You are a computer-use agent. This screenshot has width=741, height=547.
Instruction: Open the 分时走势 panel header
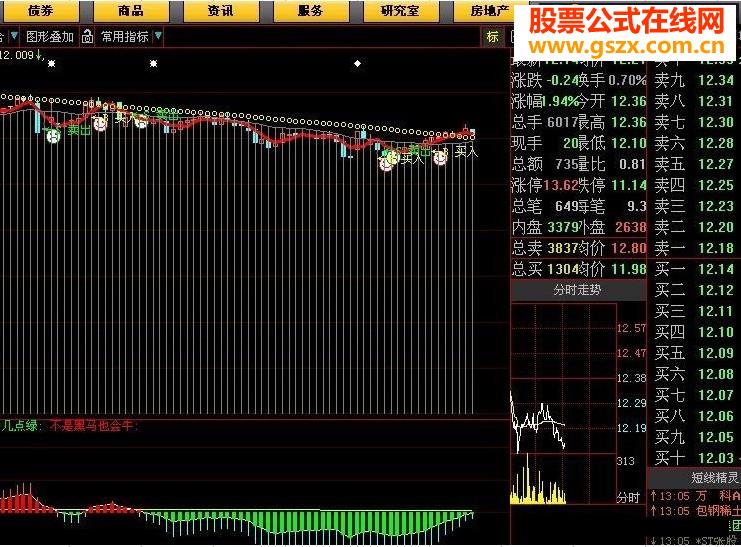pyautogui.click(x=577, y=289)
